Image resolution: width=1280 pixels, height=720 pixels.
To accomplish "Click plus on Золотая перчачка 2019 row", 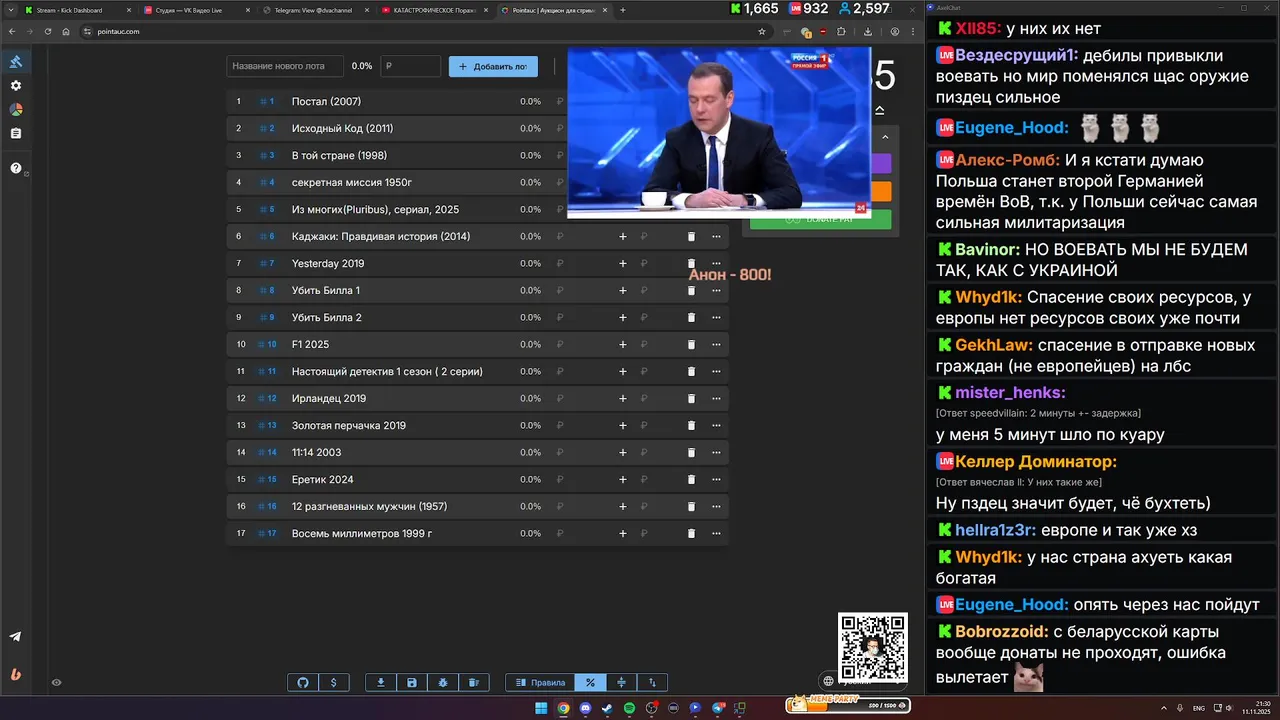I will 622,426.
